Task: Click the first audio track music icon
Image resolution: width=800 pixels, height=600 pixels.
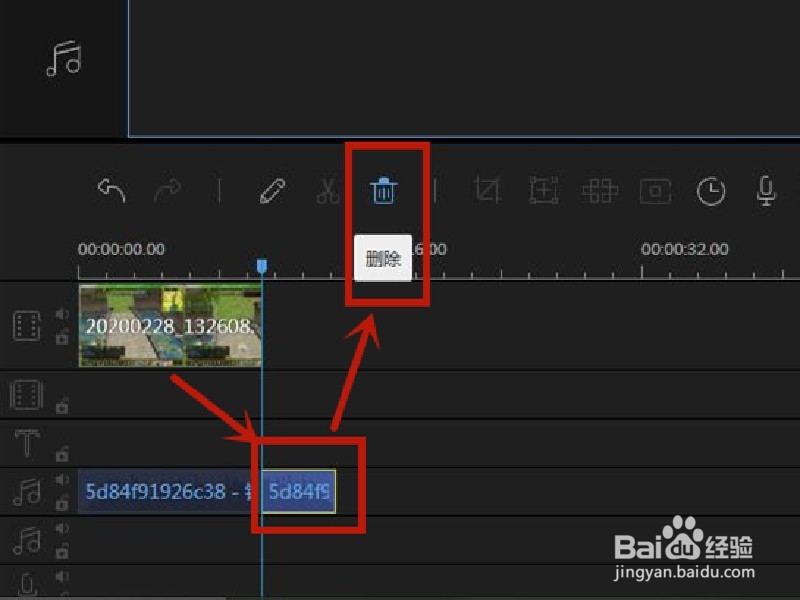Action: tap(27, 491)
